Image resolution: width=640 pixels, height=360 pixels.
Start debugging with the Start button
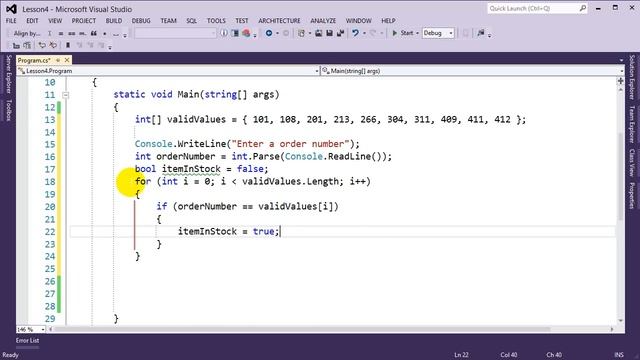[403, 33]
